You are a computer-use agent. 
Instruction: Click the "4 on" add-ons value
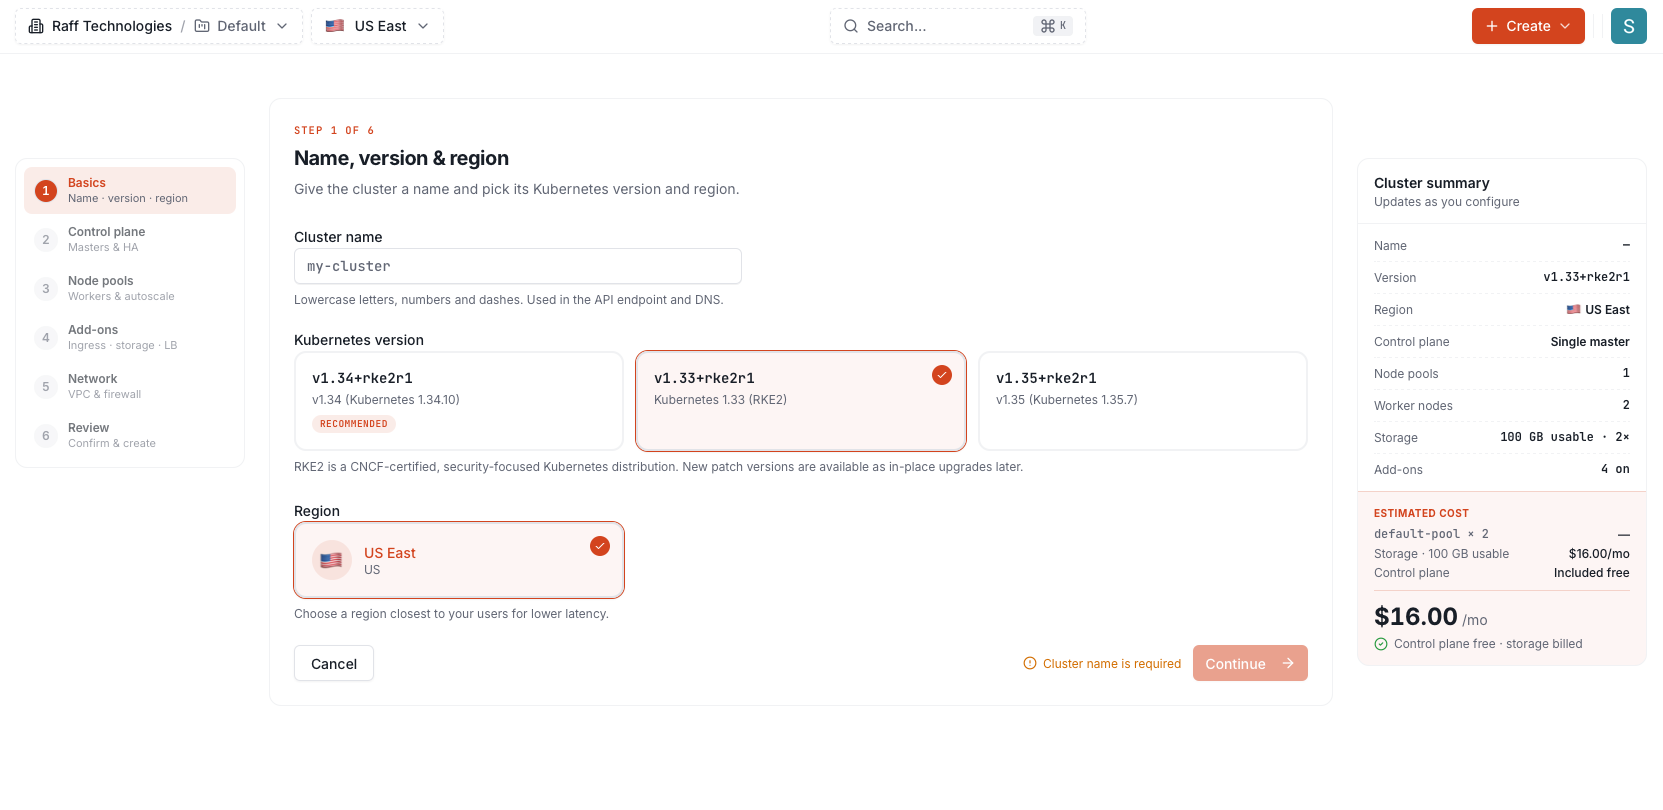tap(1615, 469)
